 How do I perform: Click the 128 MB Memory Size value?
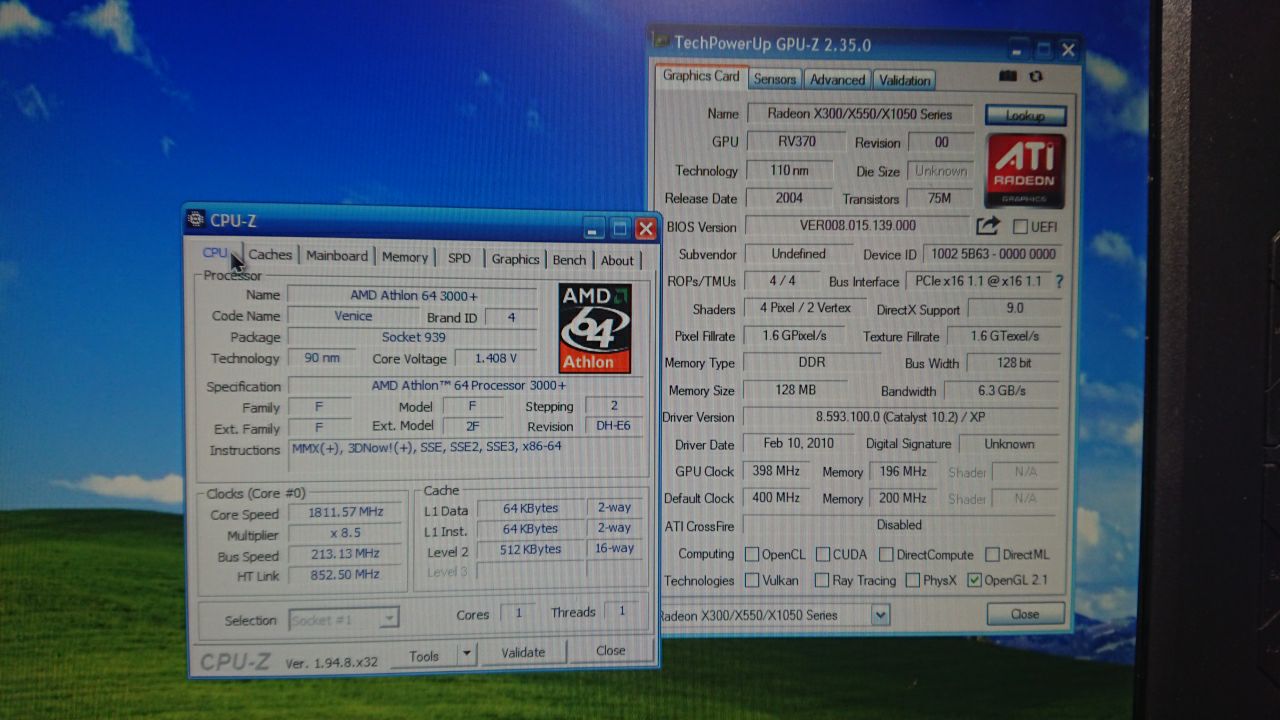[x=795, y=390]
